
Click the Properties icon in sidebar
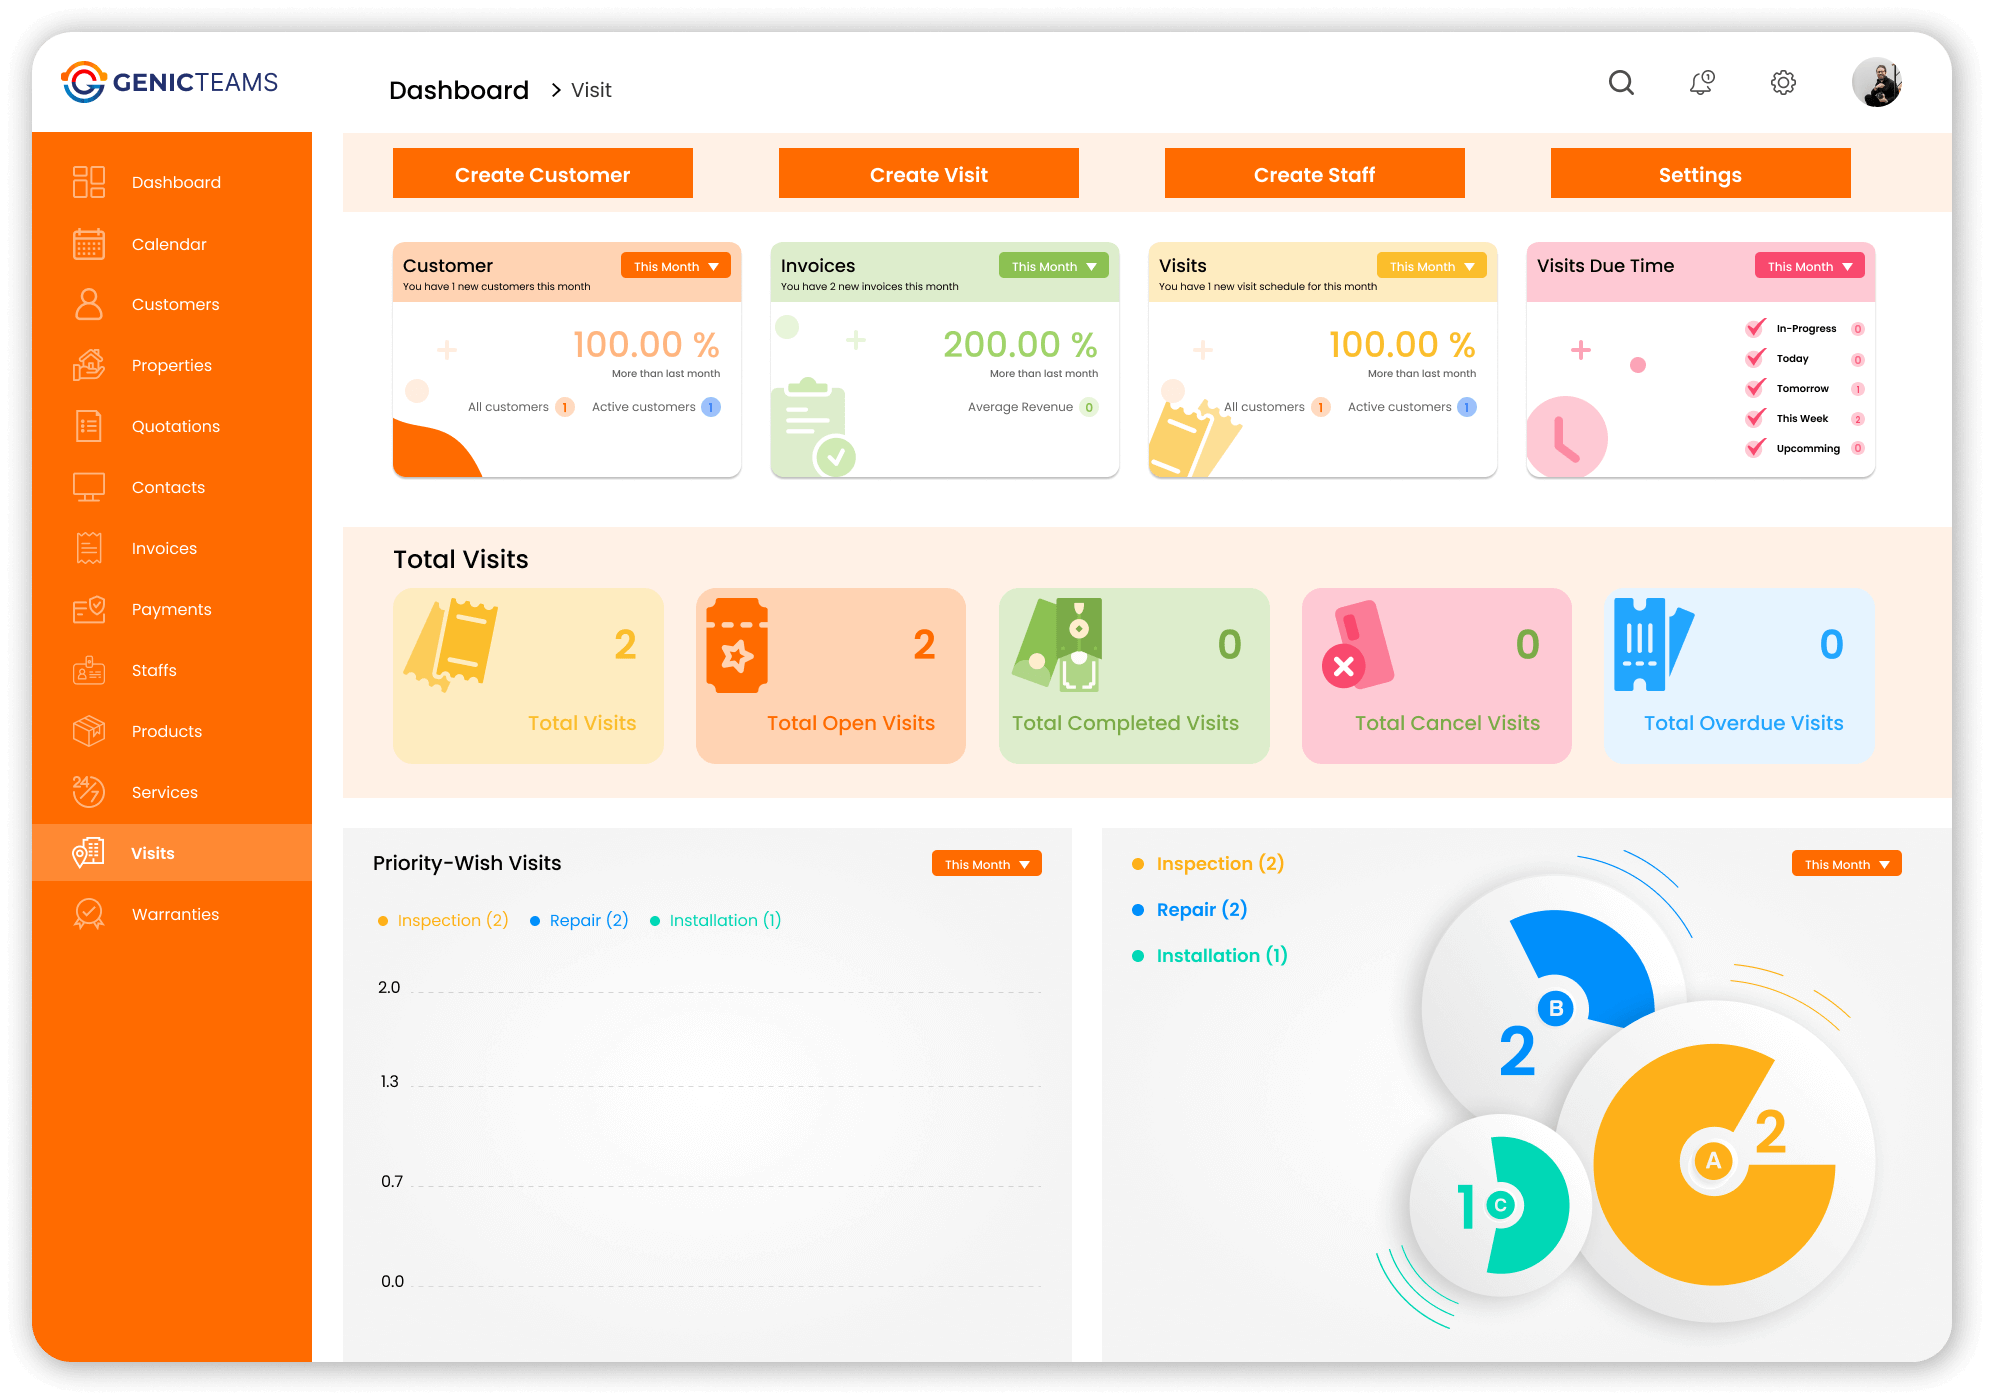click(85, 364)
